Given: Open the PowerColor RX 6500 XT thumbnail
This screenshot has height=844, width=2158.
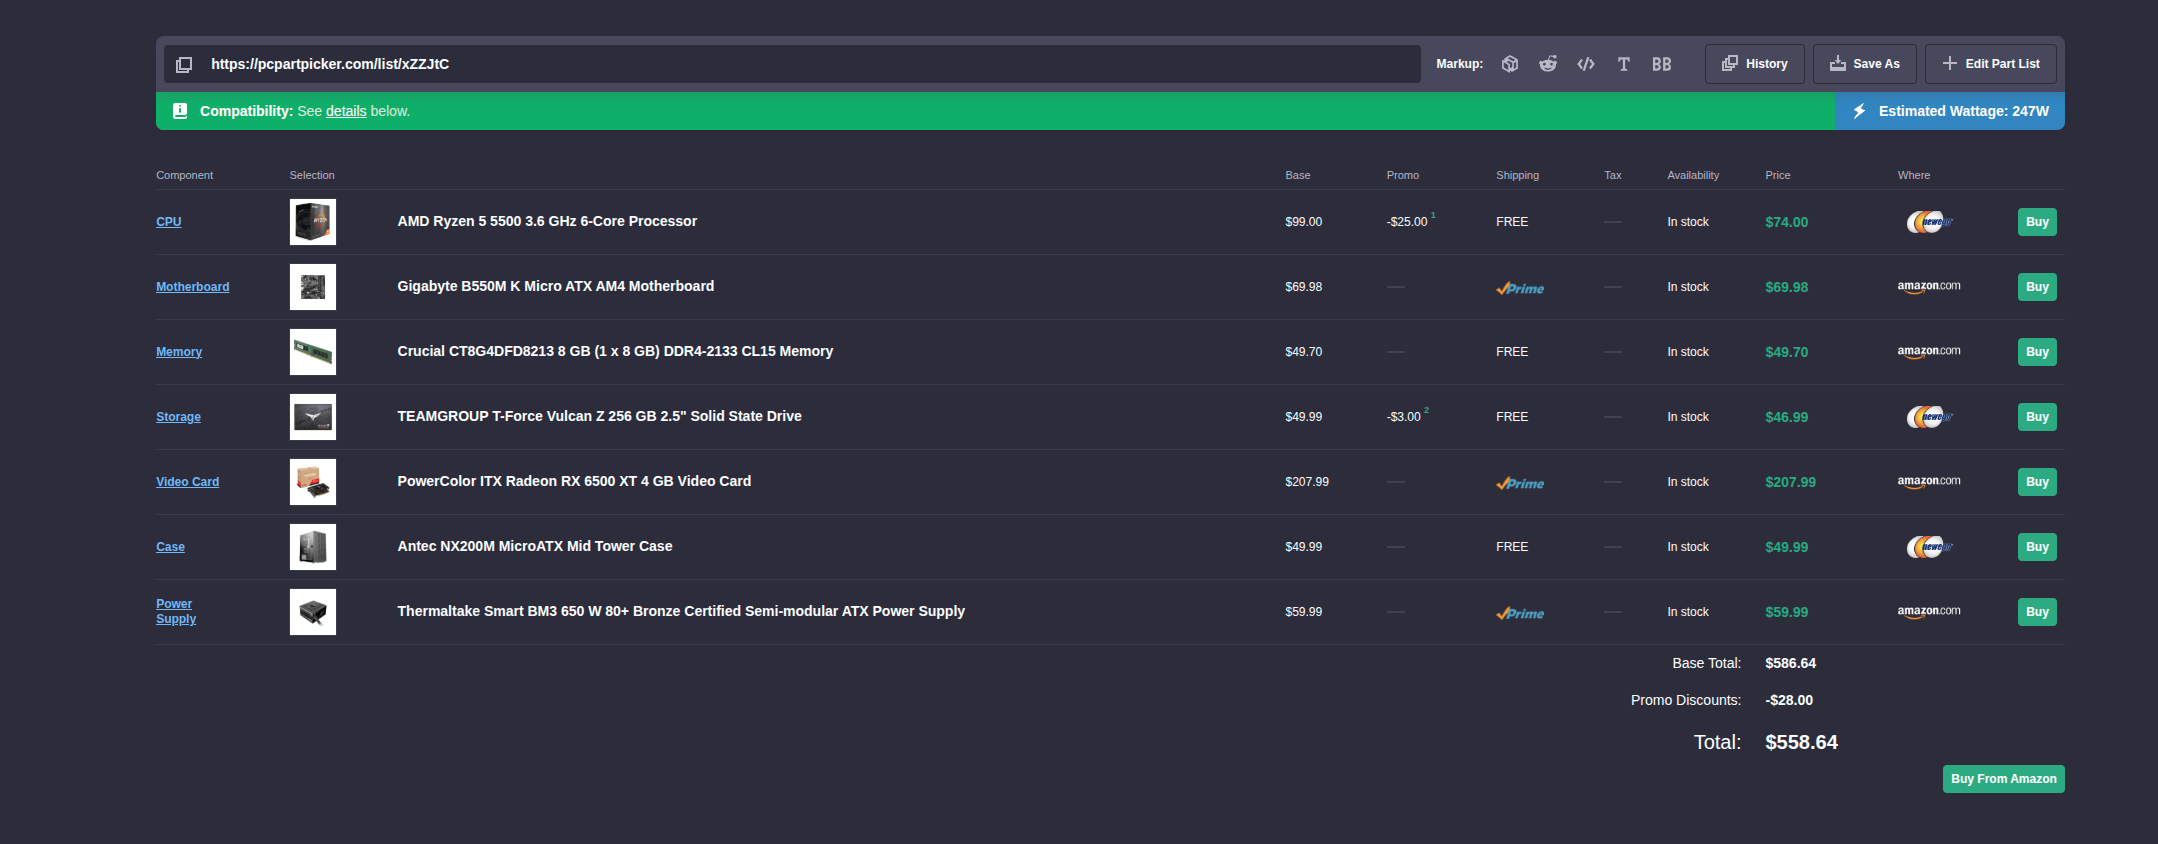Looking at the screenshot, I should [x=313, y=482].
